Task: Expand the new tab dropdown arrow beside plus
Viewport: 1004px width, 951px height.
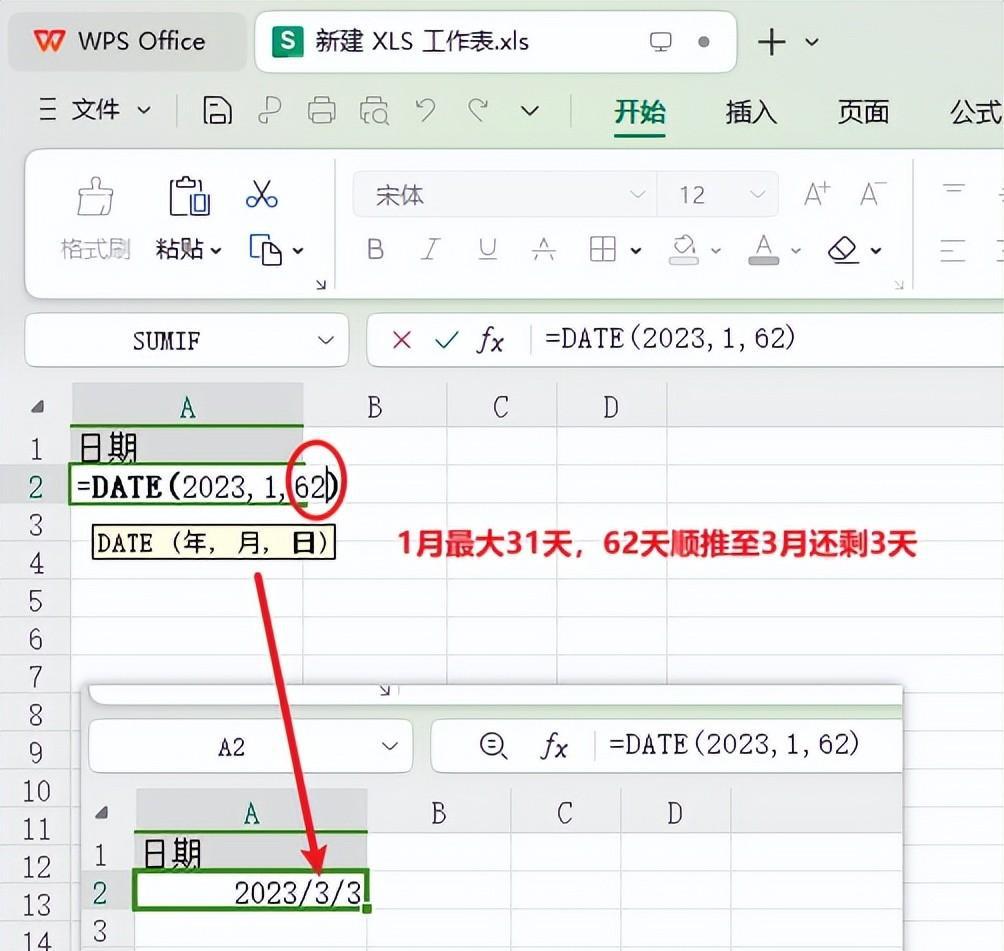Action: 812,42
